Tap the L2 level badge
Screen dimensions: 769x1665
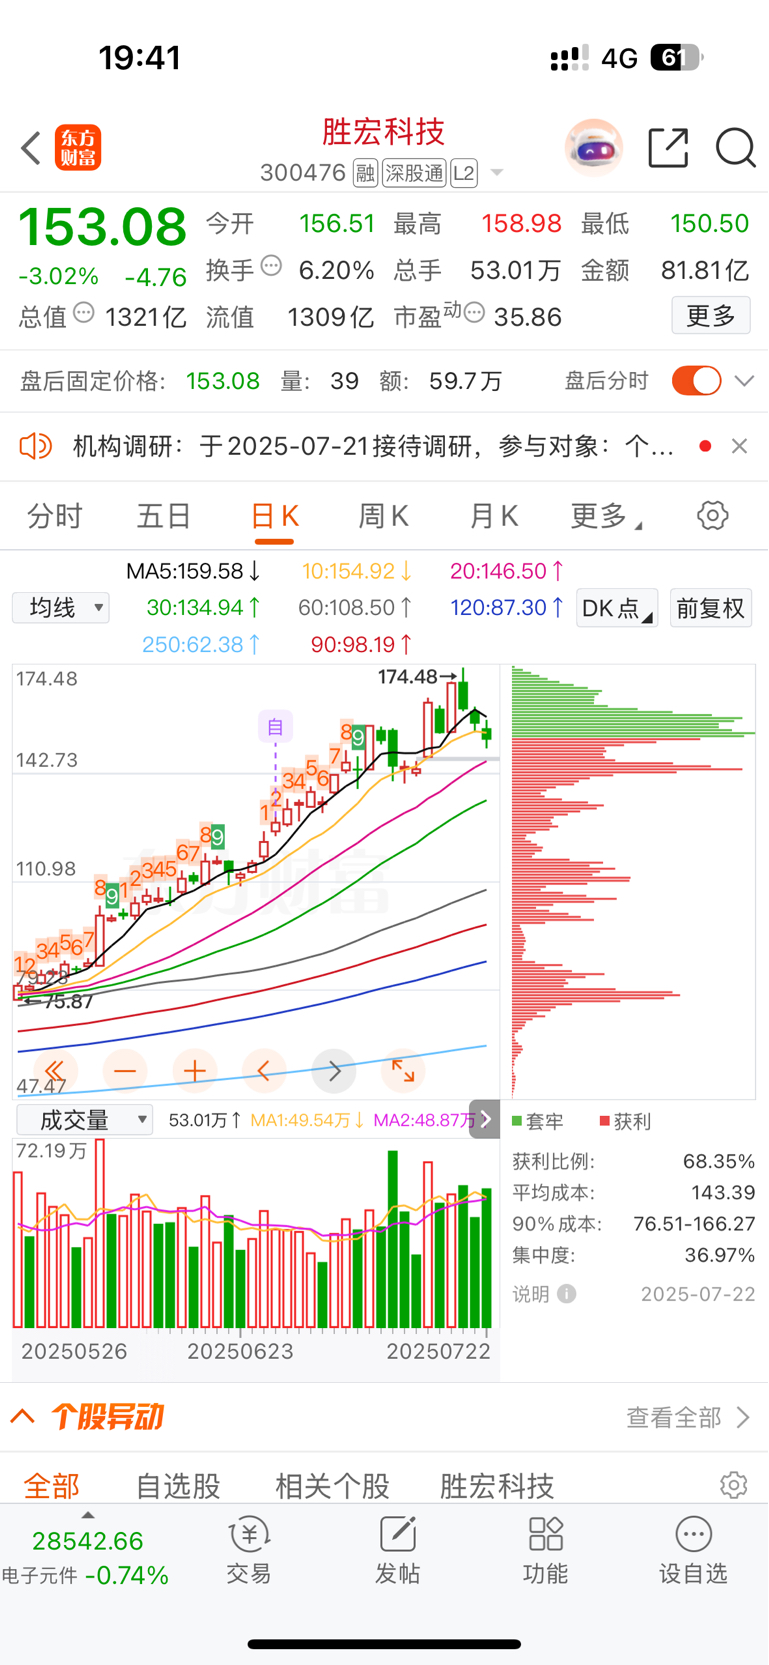coord(463,173)
